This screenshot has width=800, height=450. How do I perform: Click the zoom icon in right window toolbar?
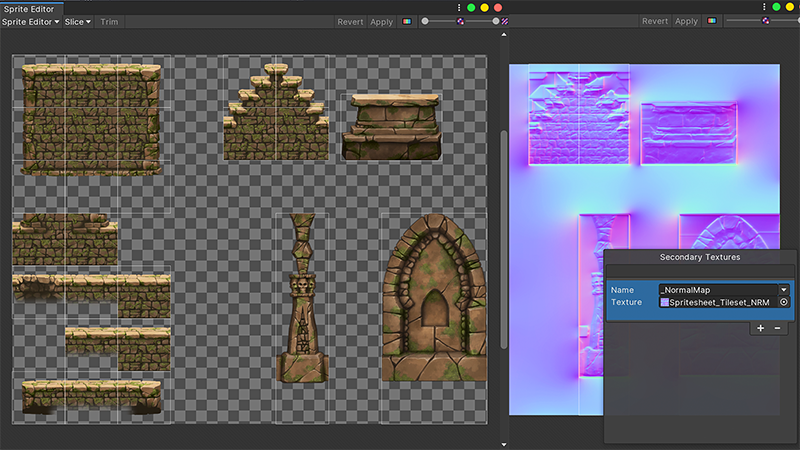(767, 21)
